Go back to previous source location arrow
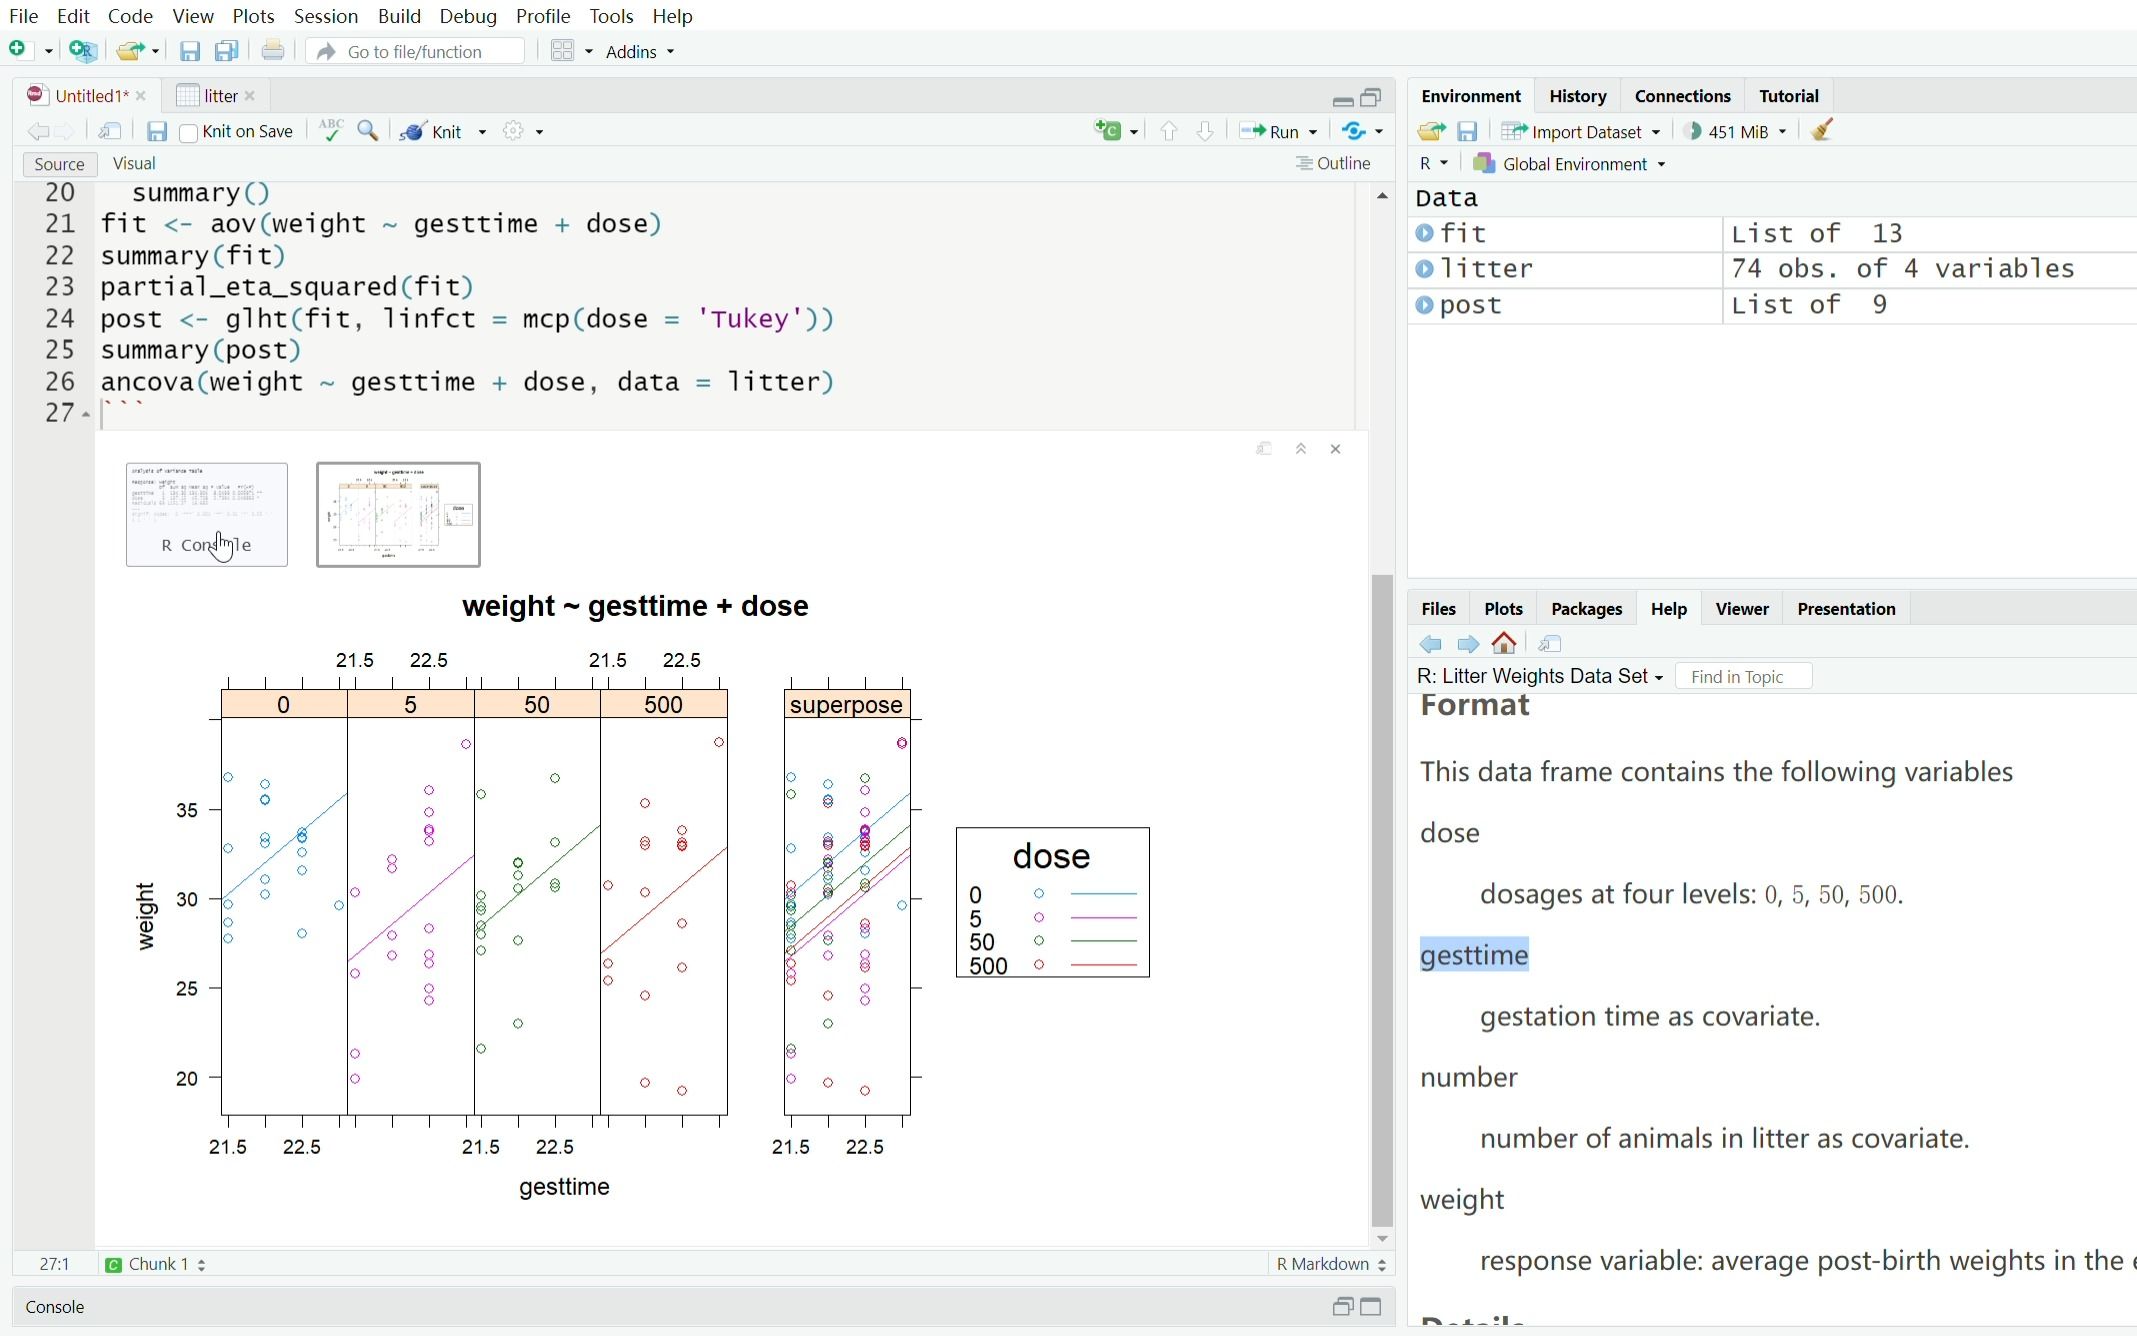The width and height of the screenshot is (2137, 1336). pyautogui.click(x=38, y=132)
